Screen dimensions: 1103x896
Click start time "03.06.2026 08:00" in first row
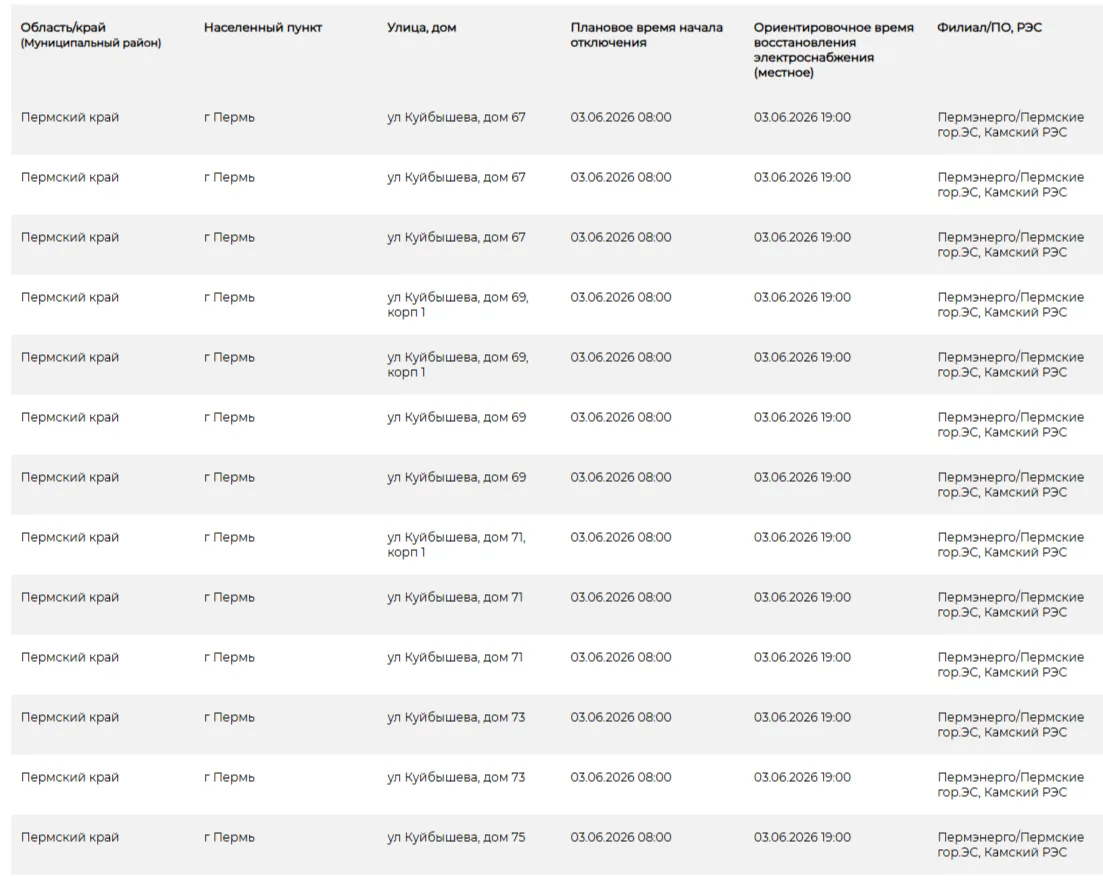coord(620,117)
